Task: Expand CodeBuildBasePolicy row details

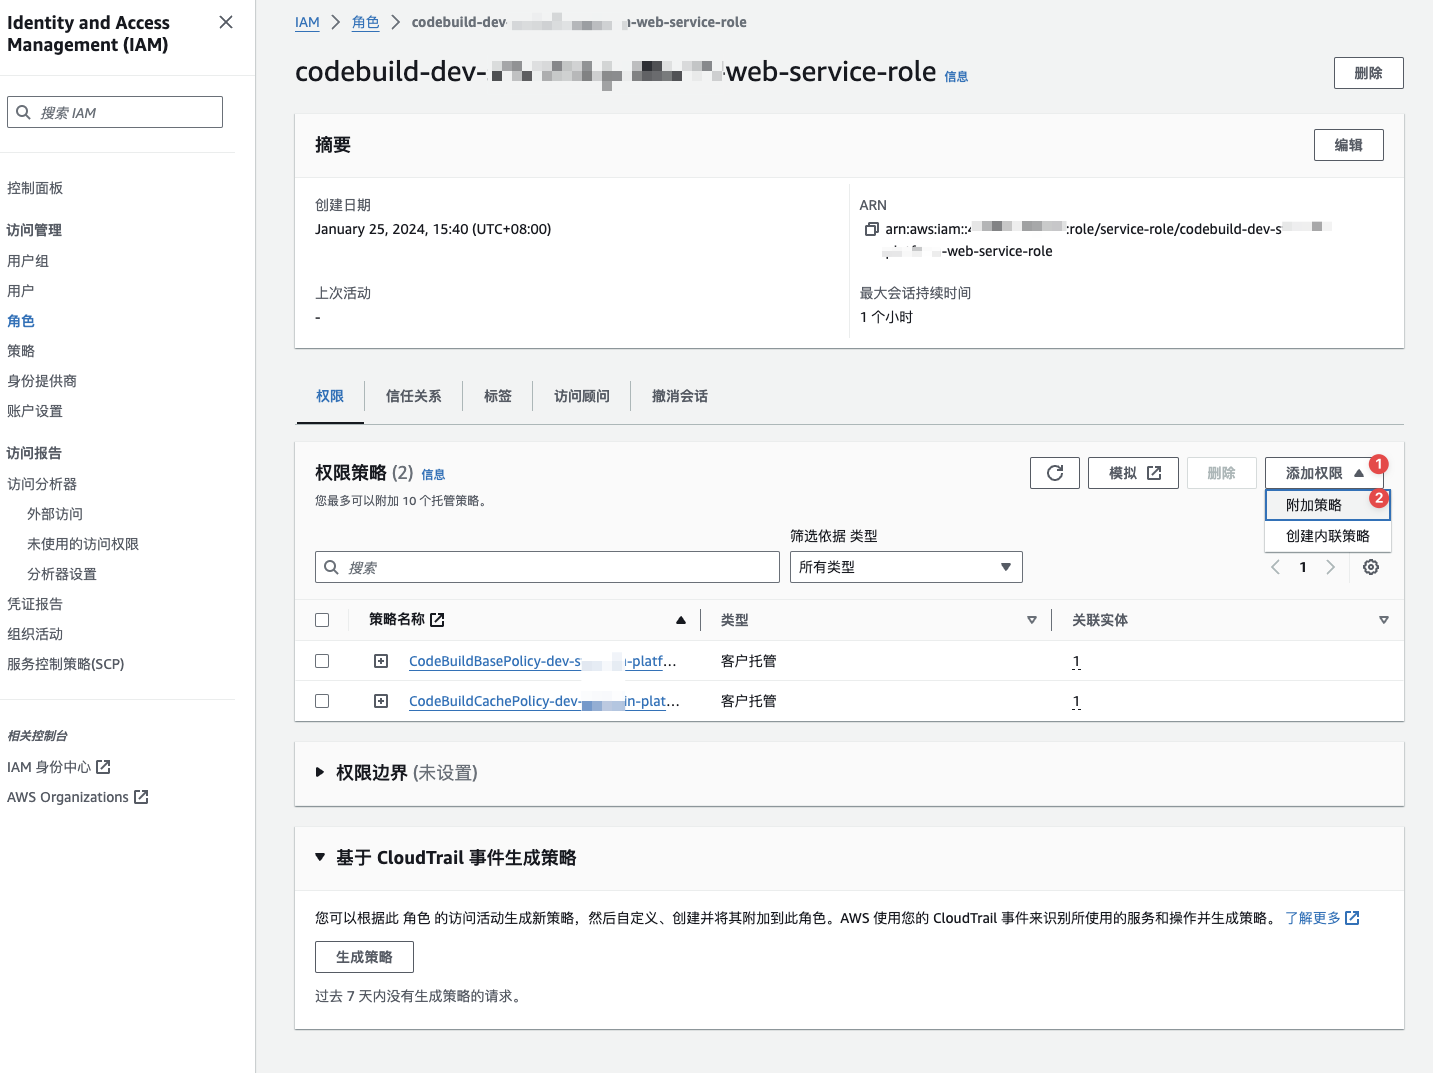Action: pos(381,661)
